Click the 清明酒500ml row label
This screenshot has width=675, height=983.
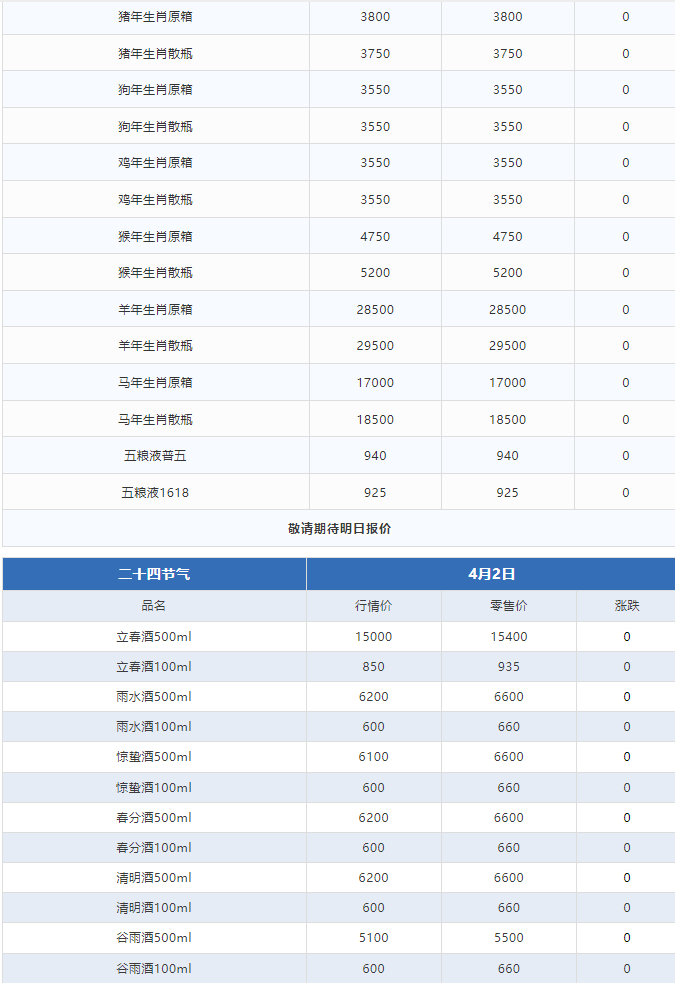154,878
